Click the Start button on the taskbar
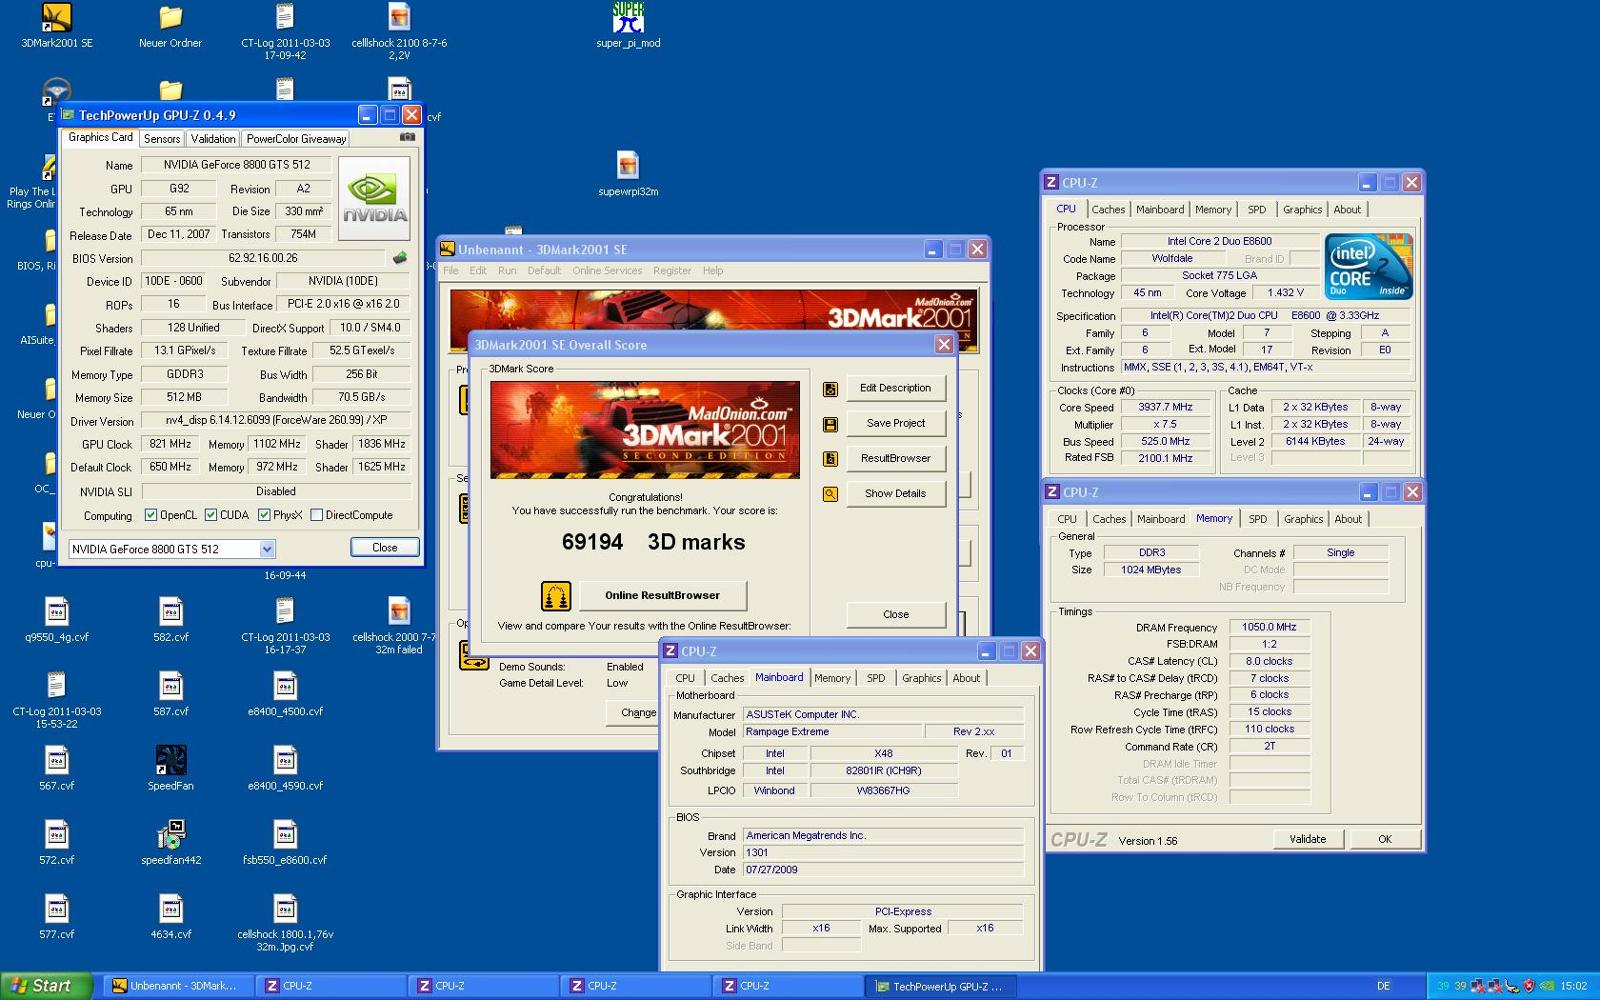 (x=46, y=986)
